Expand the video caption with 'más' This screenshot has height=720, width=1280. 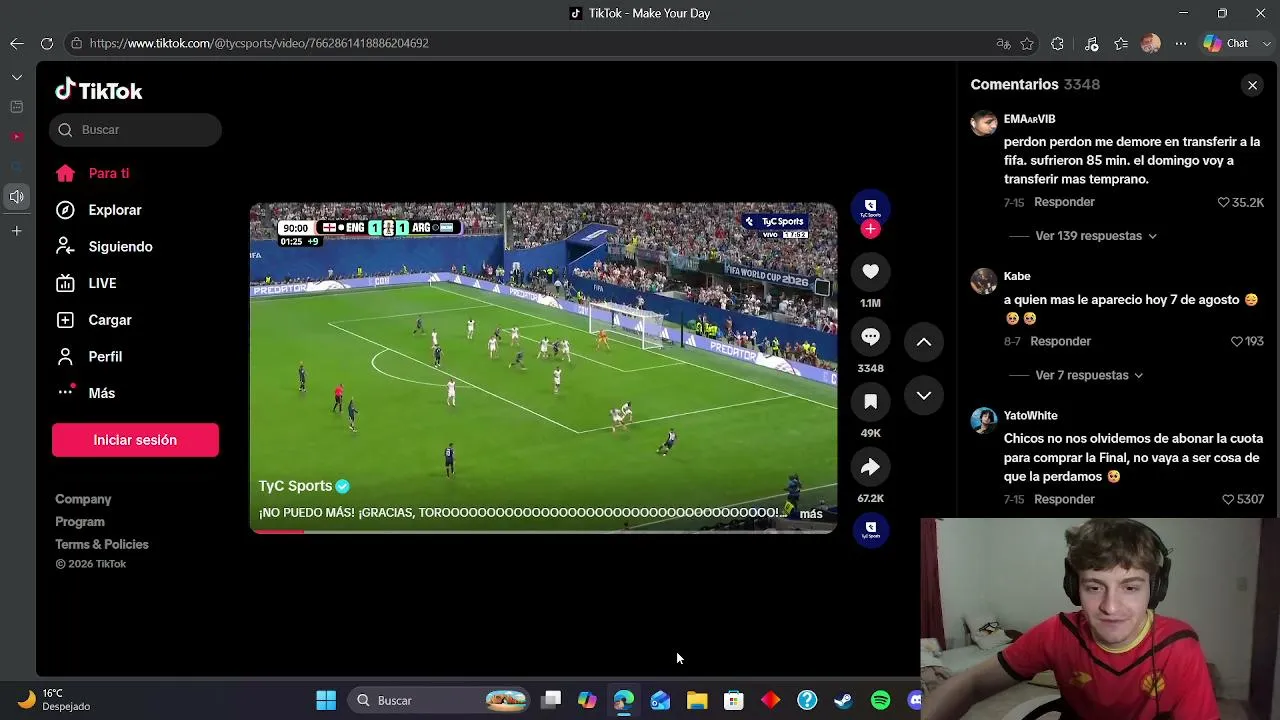811,514
